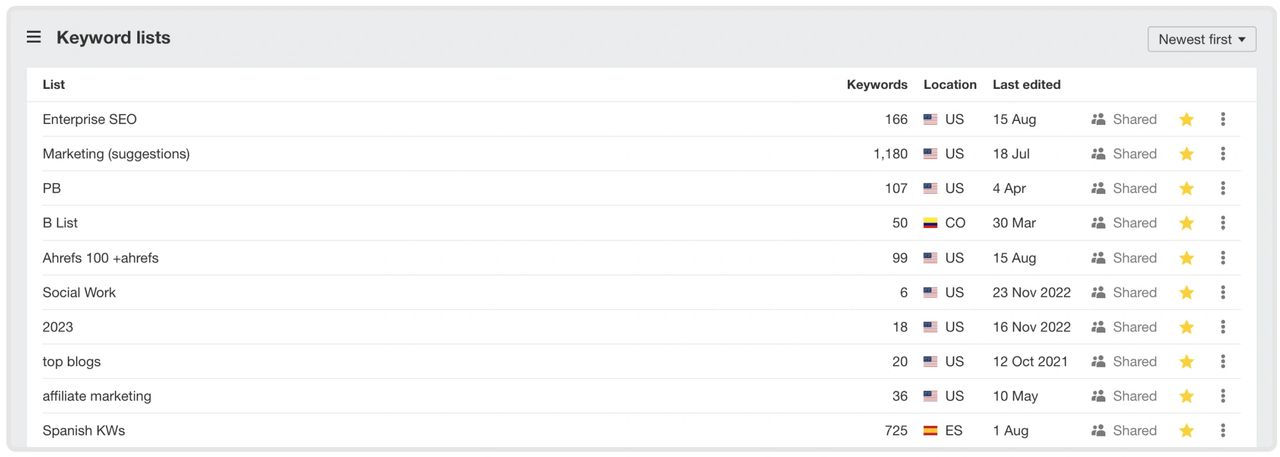Click three-dot menu for B List row
Screen dimensions: 1280x457
coord(1222,223)
